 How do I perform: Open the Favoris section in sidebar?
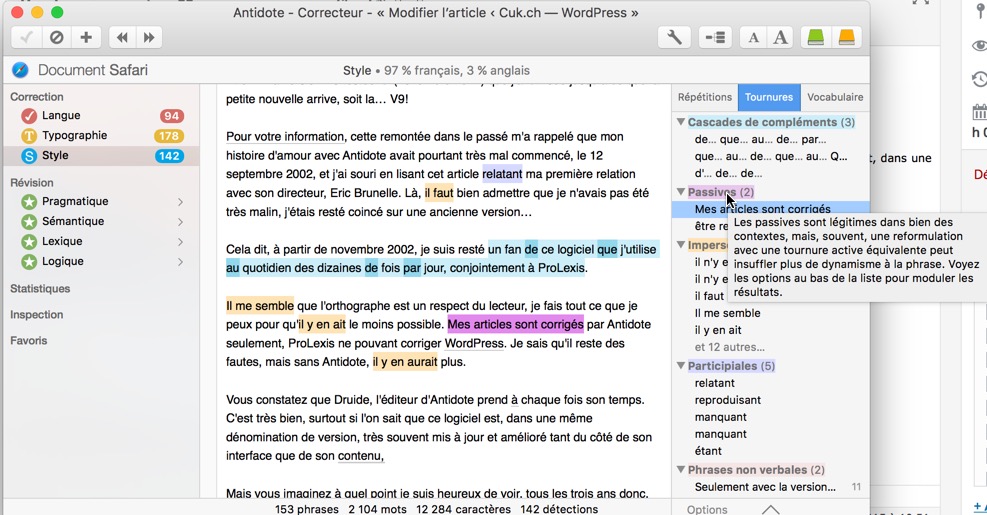[x=28, y=341]
